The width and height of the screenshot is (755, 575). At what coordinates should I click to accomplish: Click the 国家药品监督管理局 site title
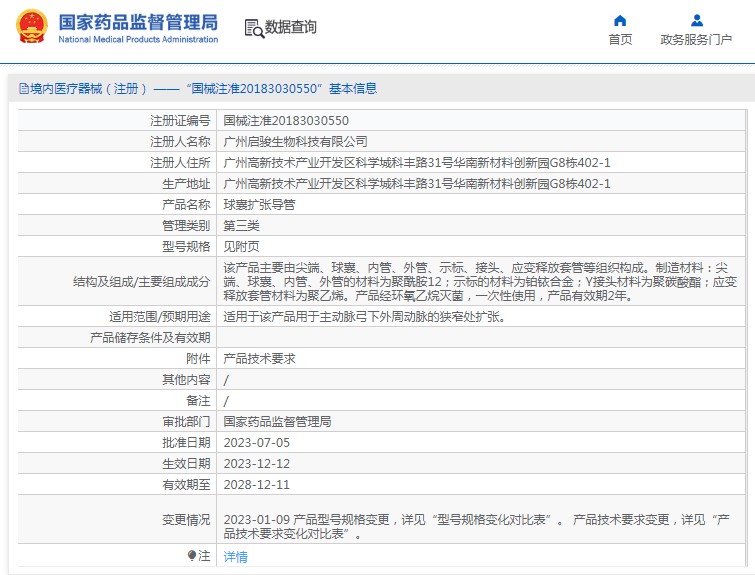138,22
